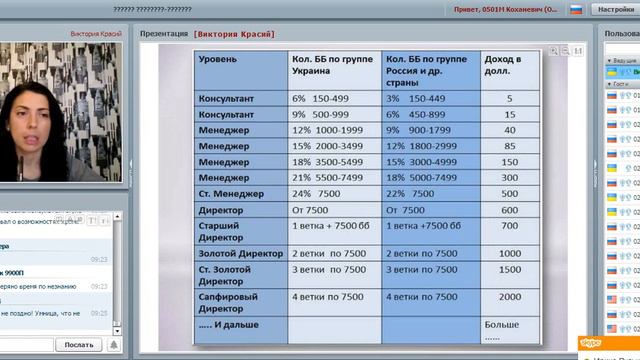640x360 pixels.
Task: Click the [Виктория Красий] presentation title
Action: coord(234,34)
